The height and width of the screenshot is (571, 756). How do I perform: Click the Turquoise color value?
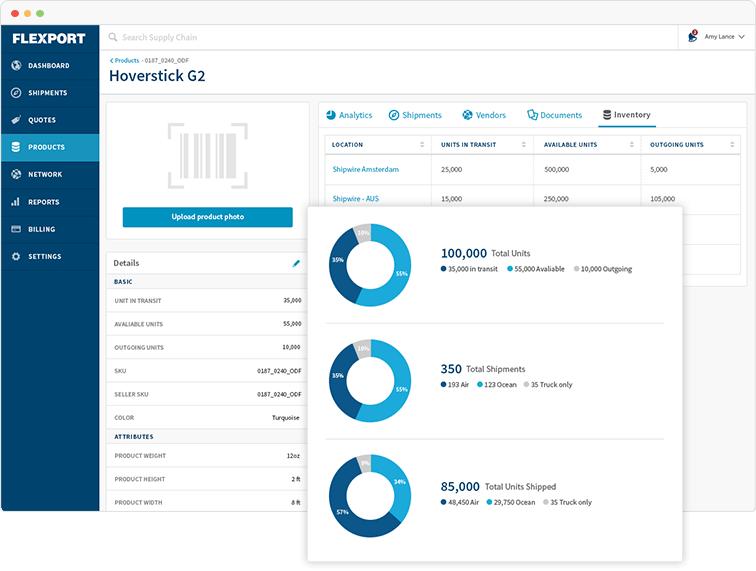point(285,418)
